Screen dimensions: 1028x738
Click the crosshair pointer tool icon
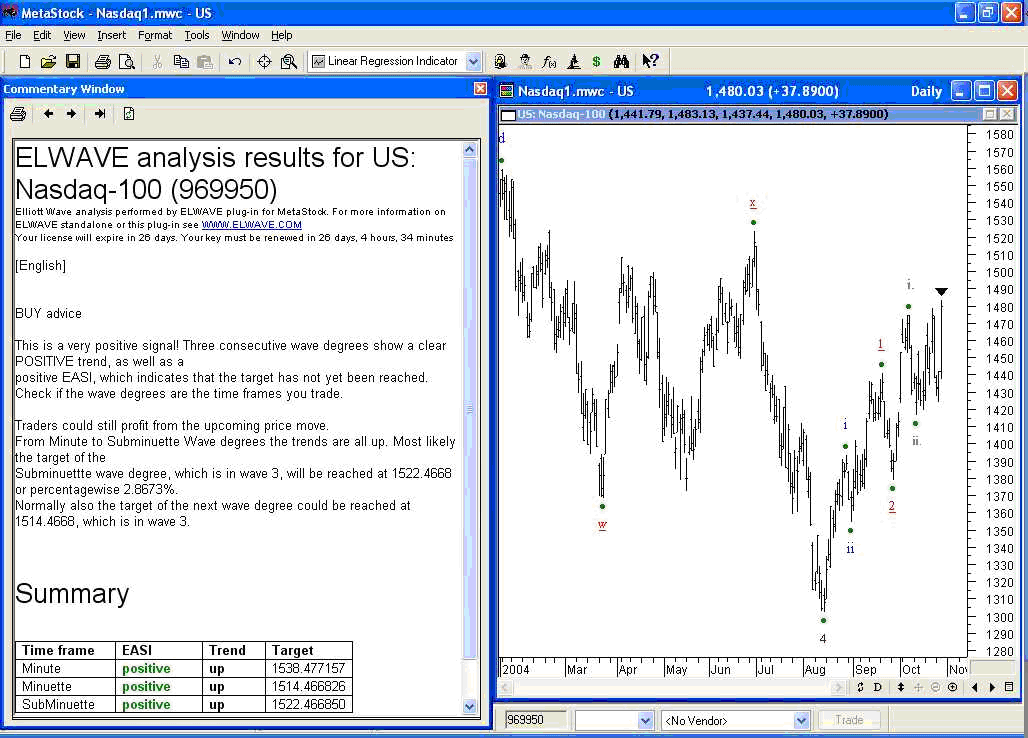point(264,62)
